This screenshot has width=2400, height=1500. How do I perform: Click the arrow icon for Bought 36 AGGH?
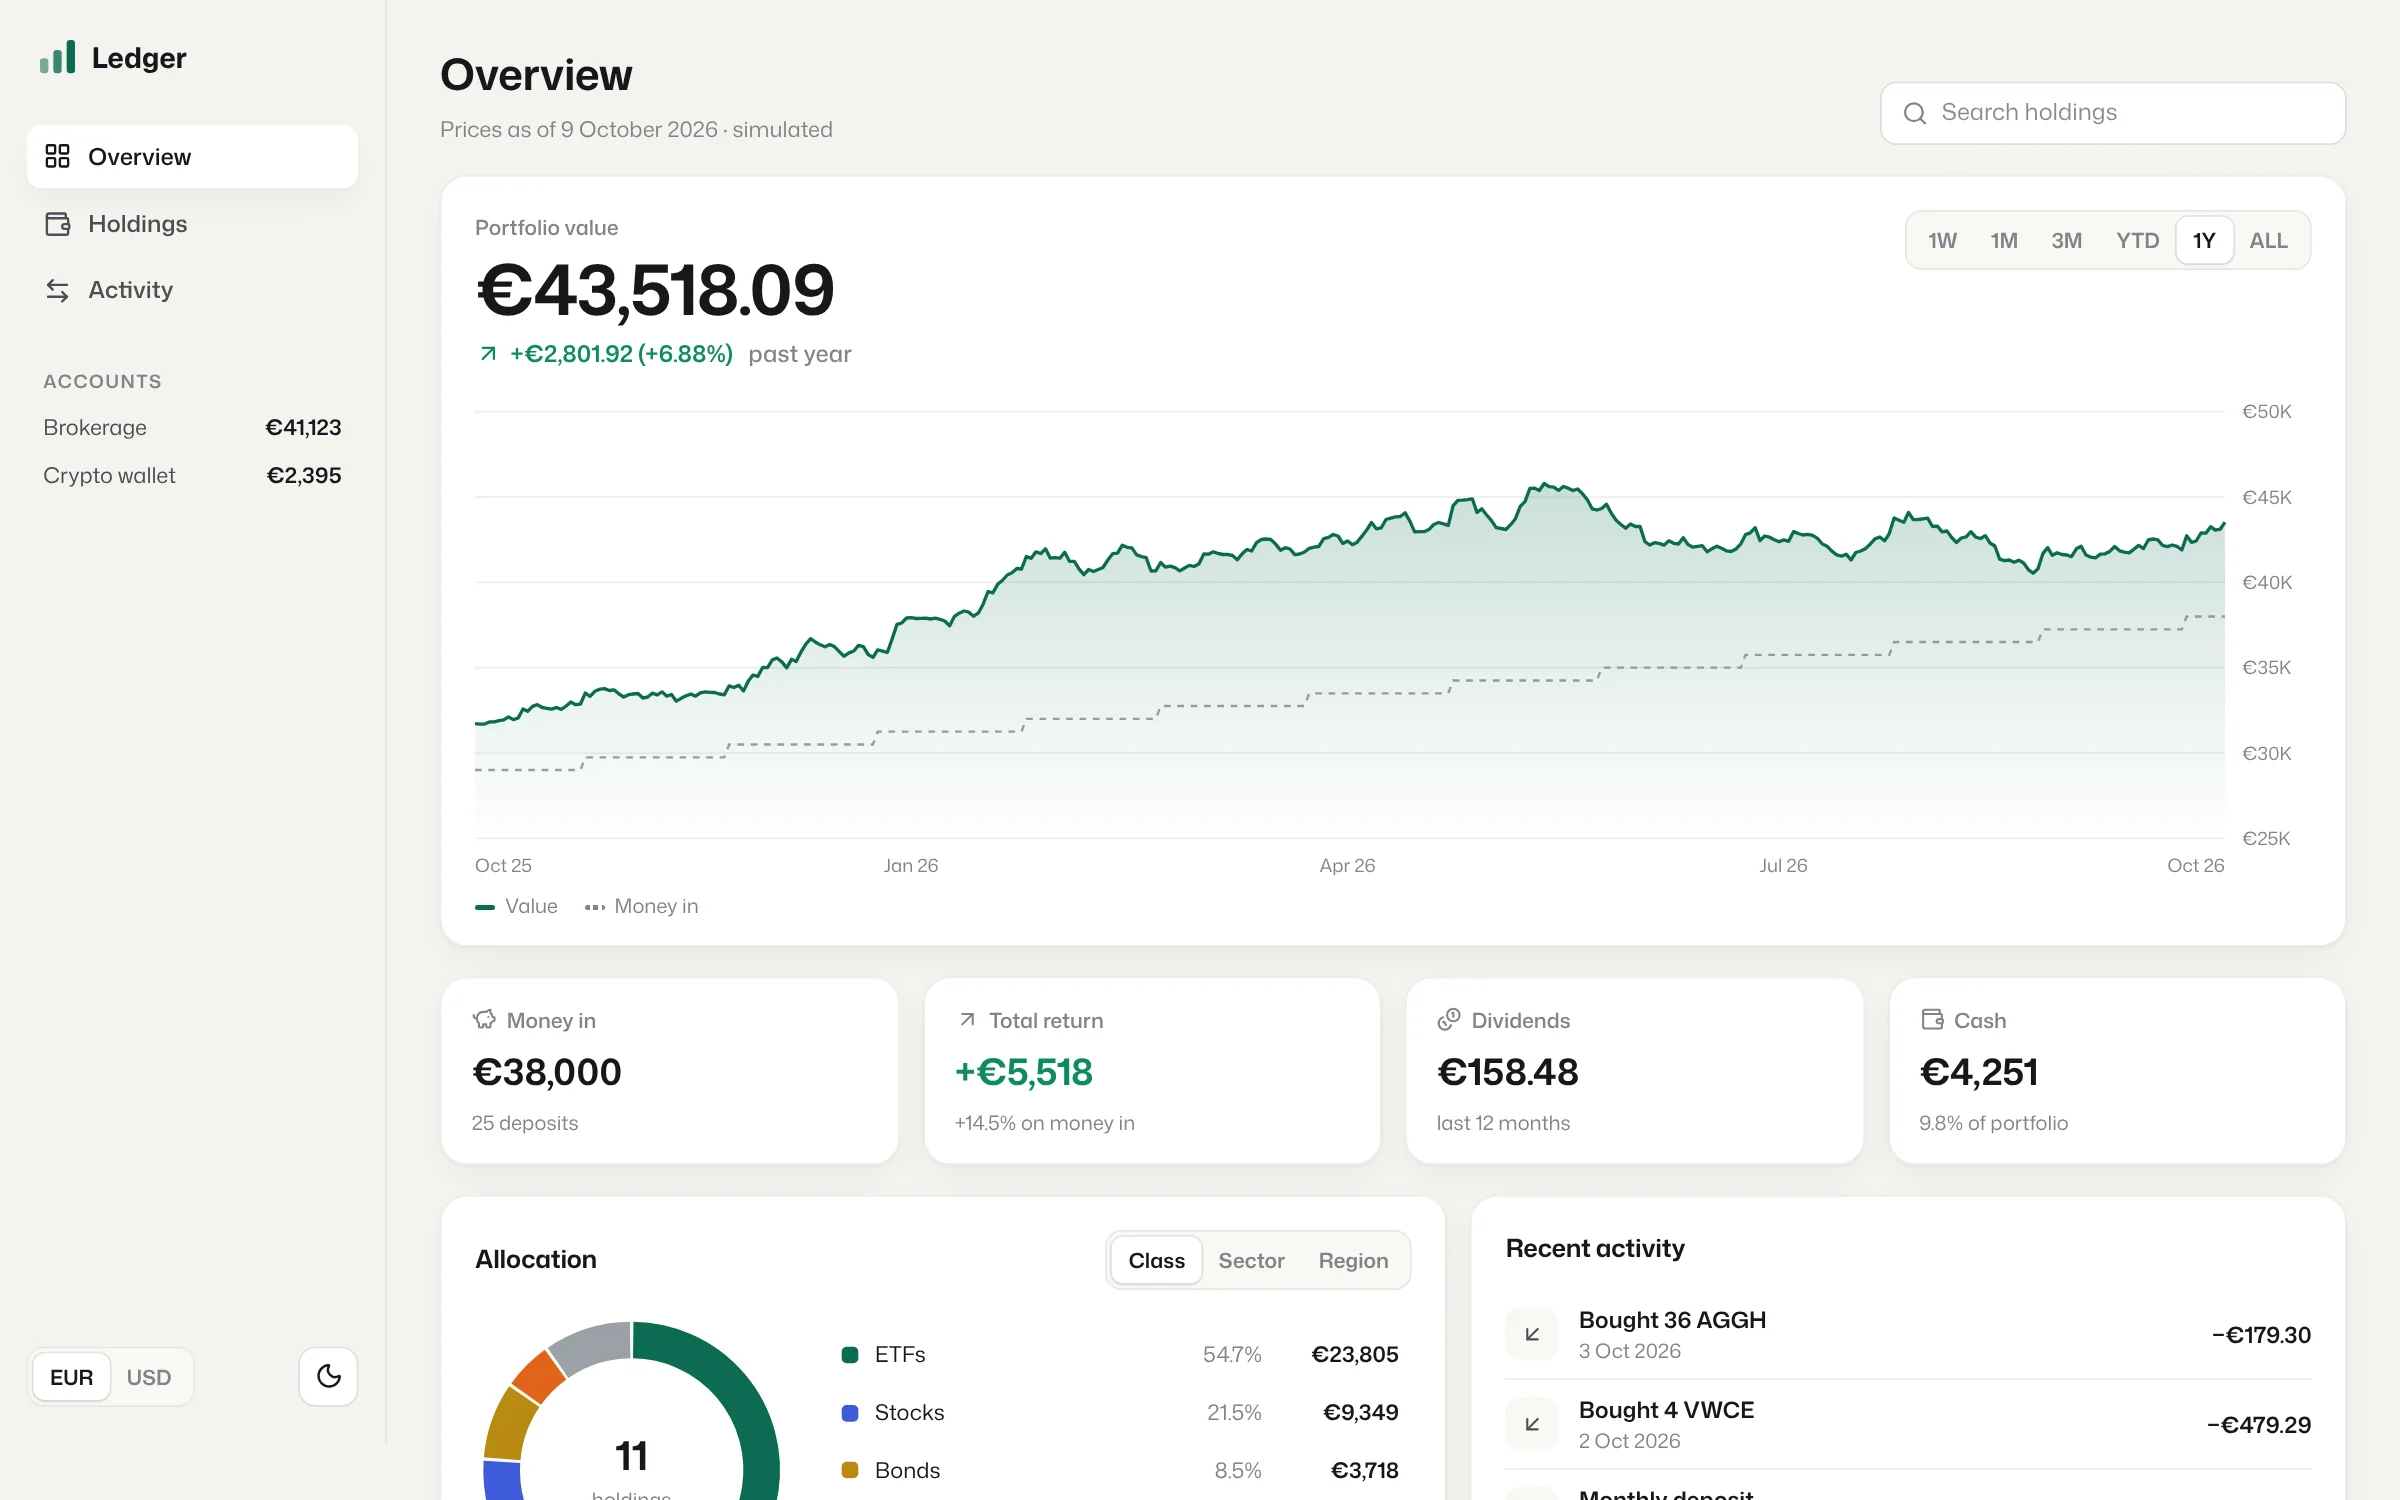(x=1532, y=1334)
